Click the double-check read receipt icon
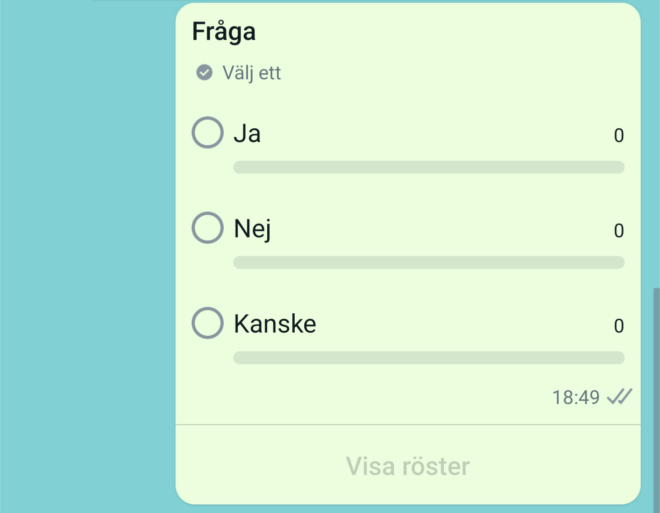Screen dimensions: 660x513 pyautogui.click(x=619, y=396)
